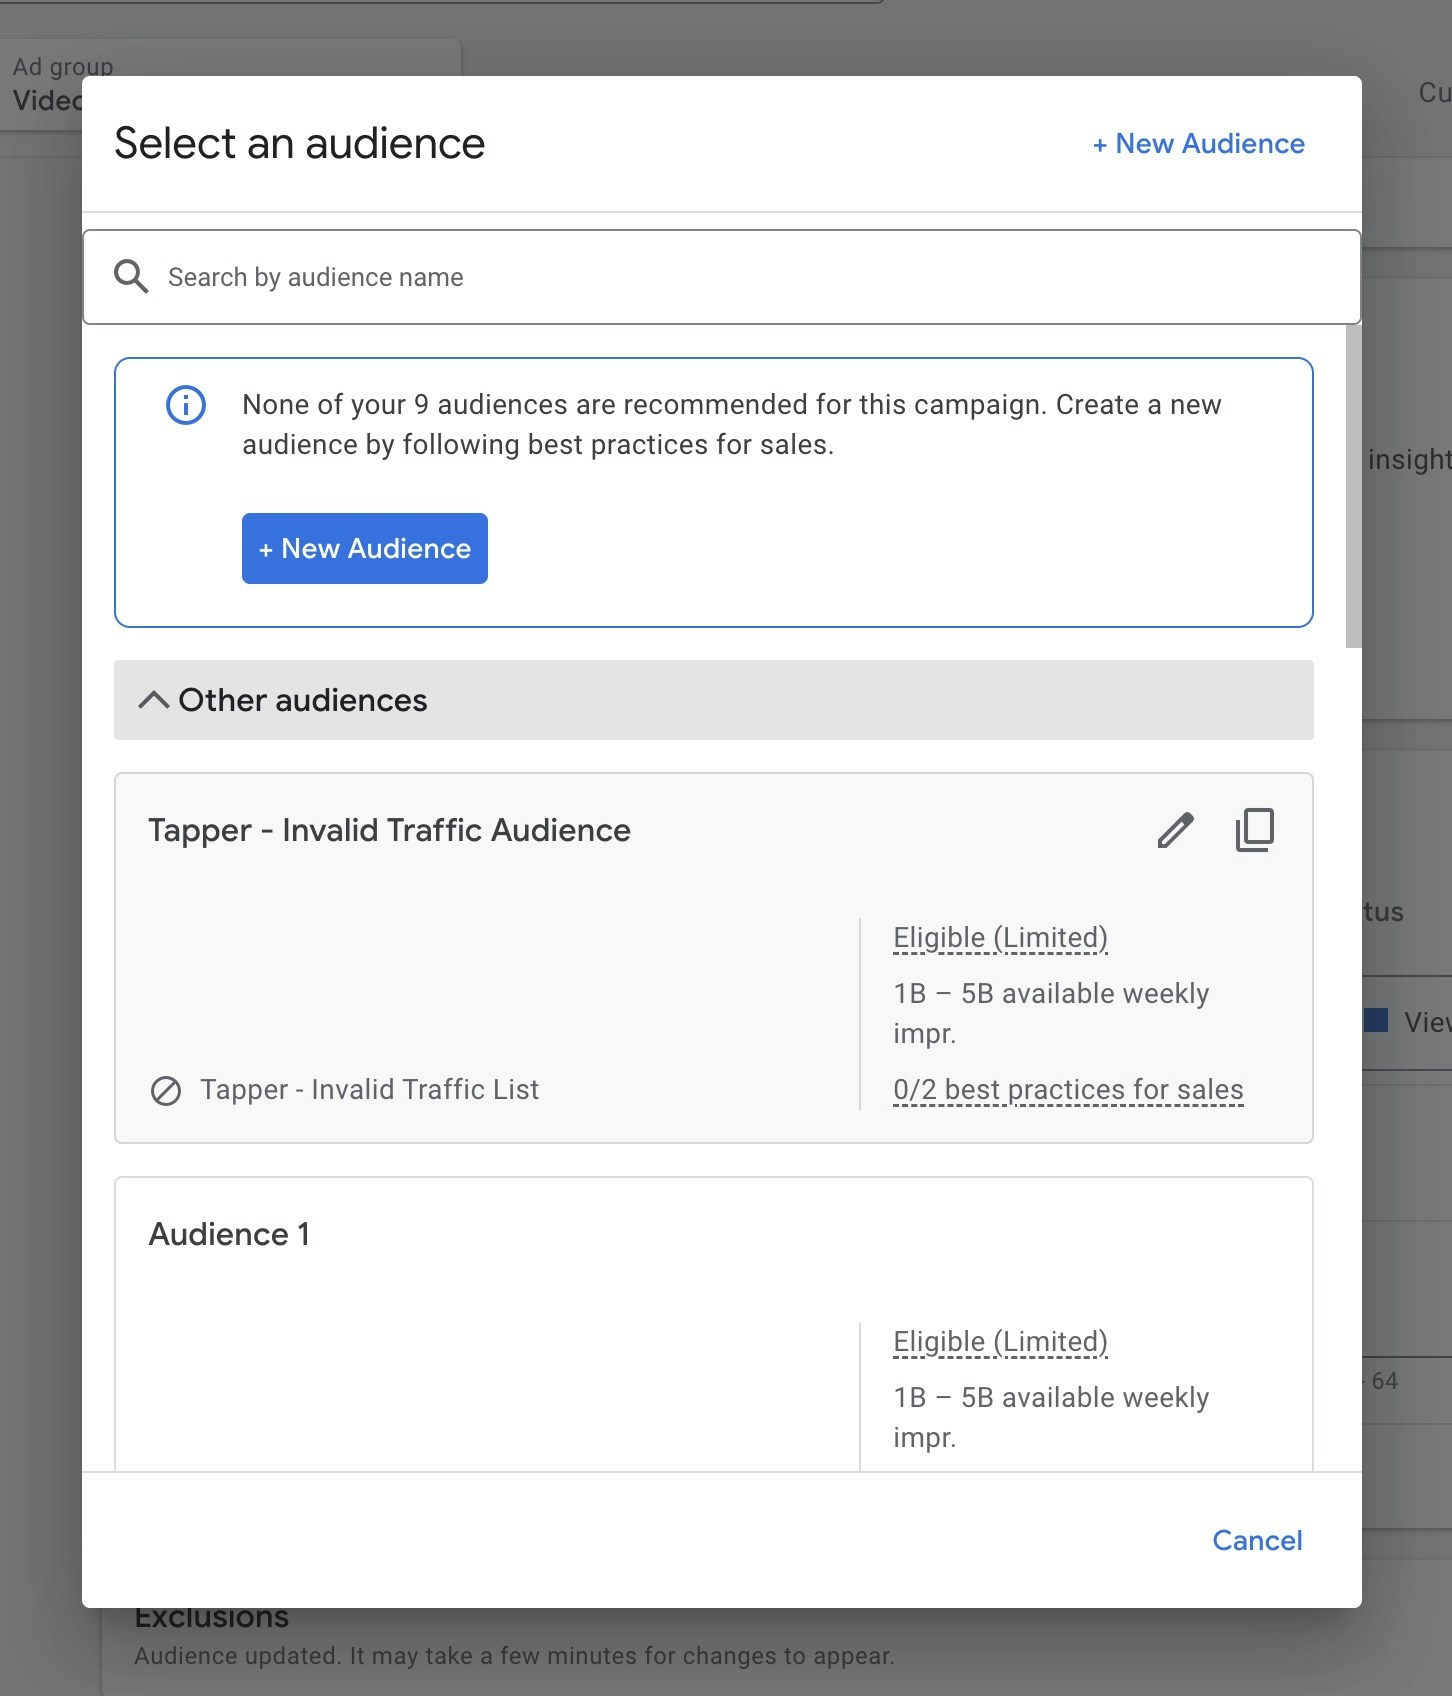Duplicate the Tapper Invalid Traffic Audience
1452x1696 pixels.
1255,830
